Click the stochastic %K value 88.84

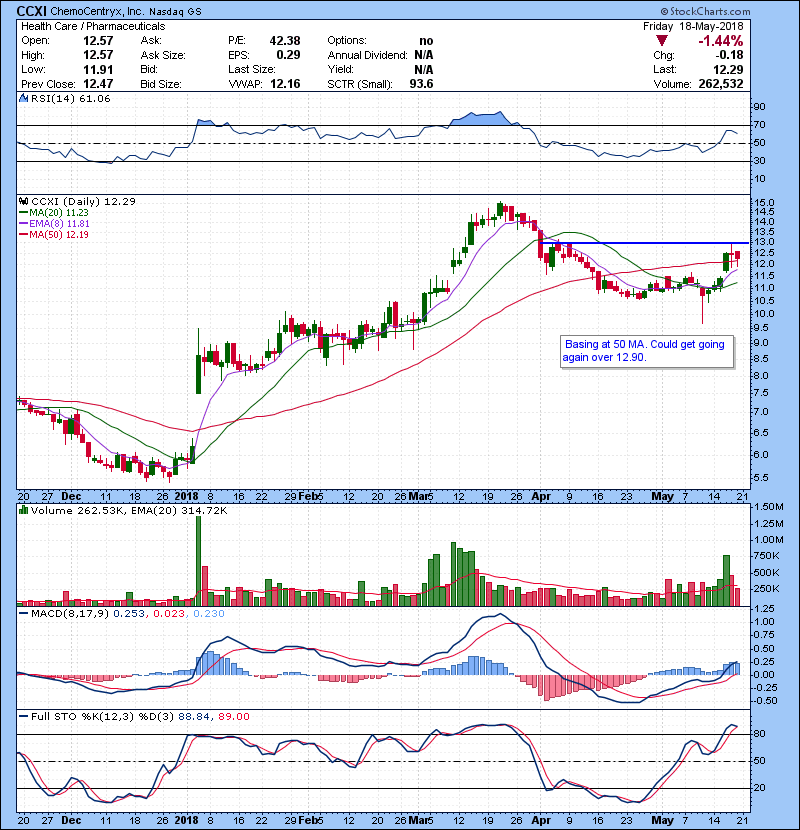click(194, 717)
